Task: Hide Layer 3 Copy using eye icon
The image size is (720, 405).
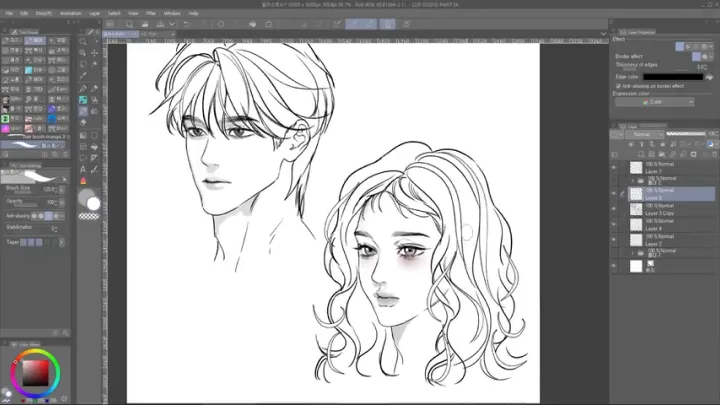Action: tap(614, 209)
